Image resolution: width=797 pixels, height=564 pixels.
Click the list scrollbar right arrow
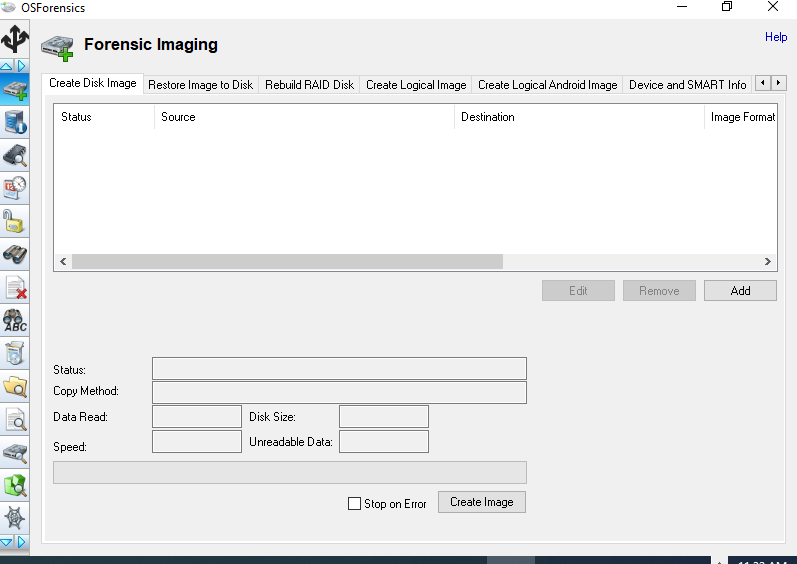pos(768,262)
